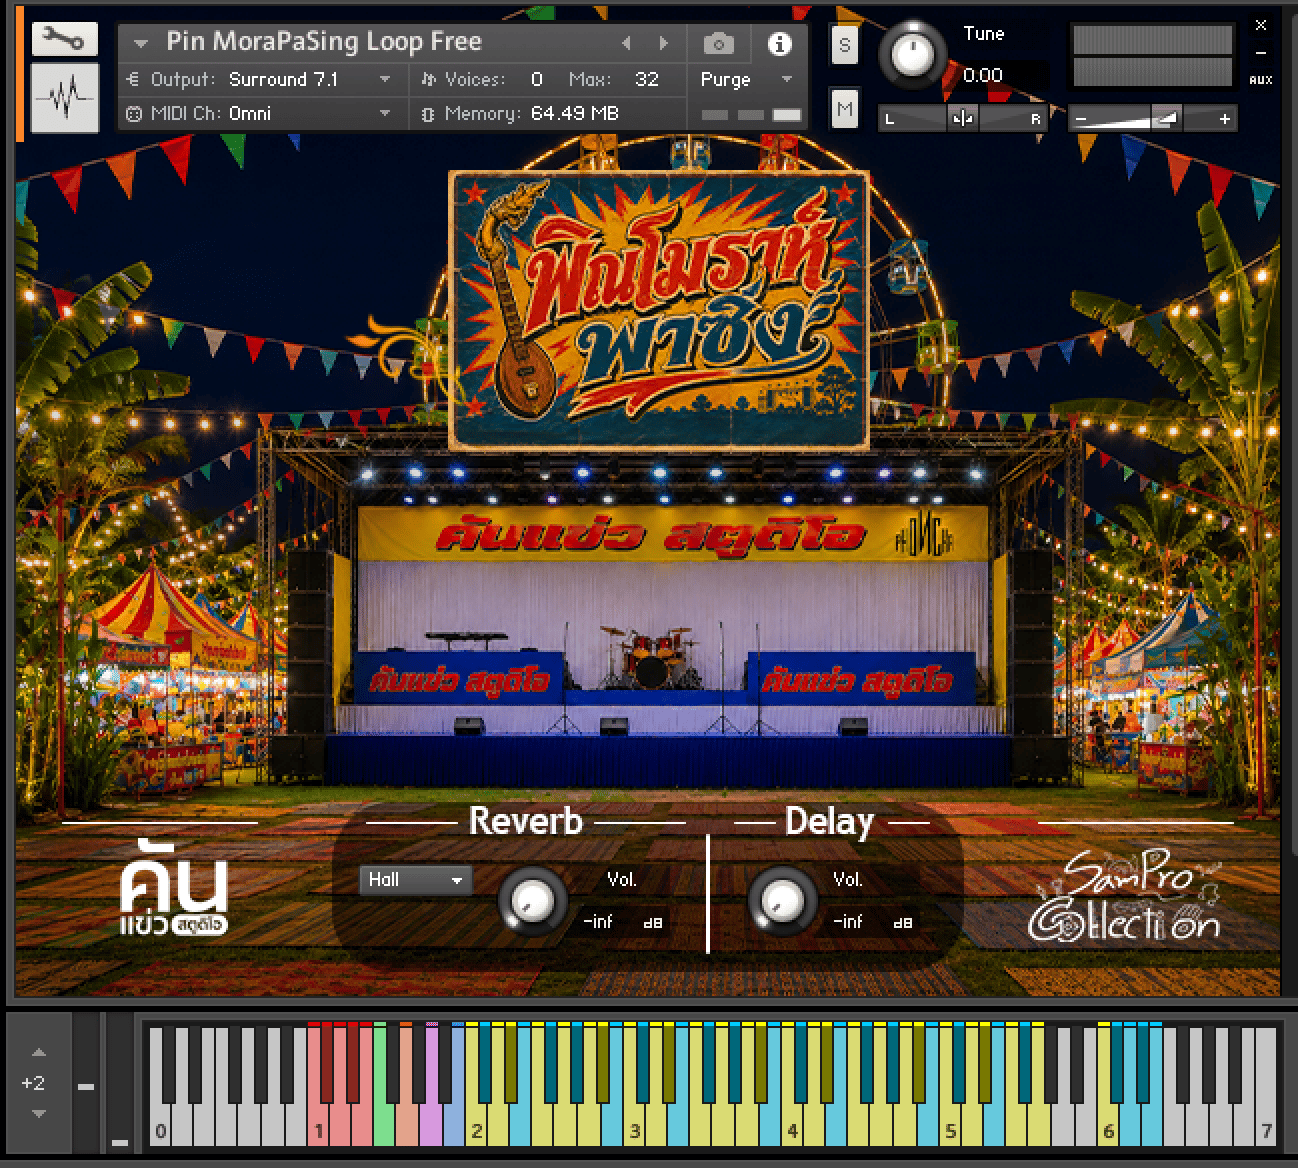Click the L-R pan slider
Viewport: 1298px width, 1168px height.
pos(962,119)
